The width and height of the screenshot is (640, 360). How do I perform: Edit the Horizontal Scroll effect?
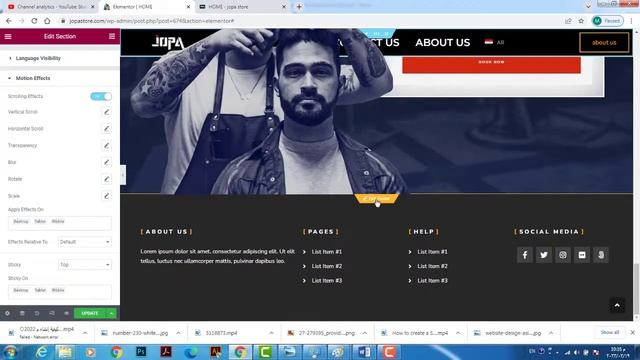click(106, 129)
